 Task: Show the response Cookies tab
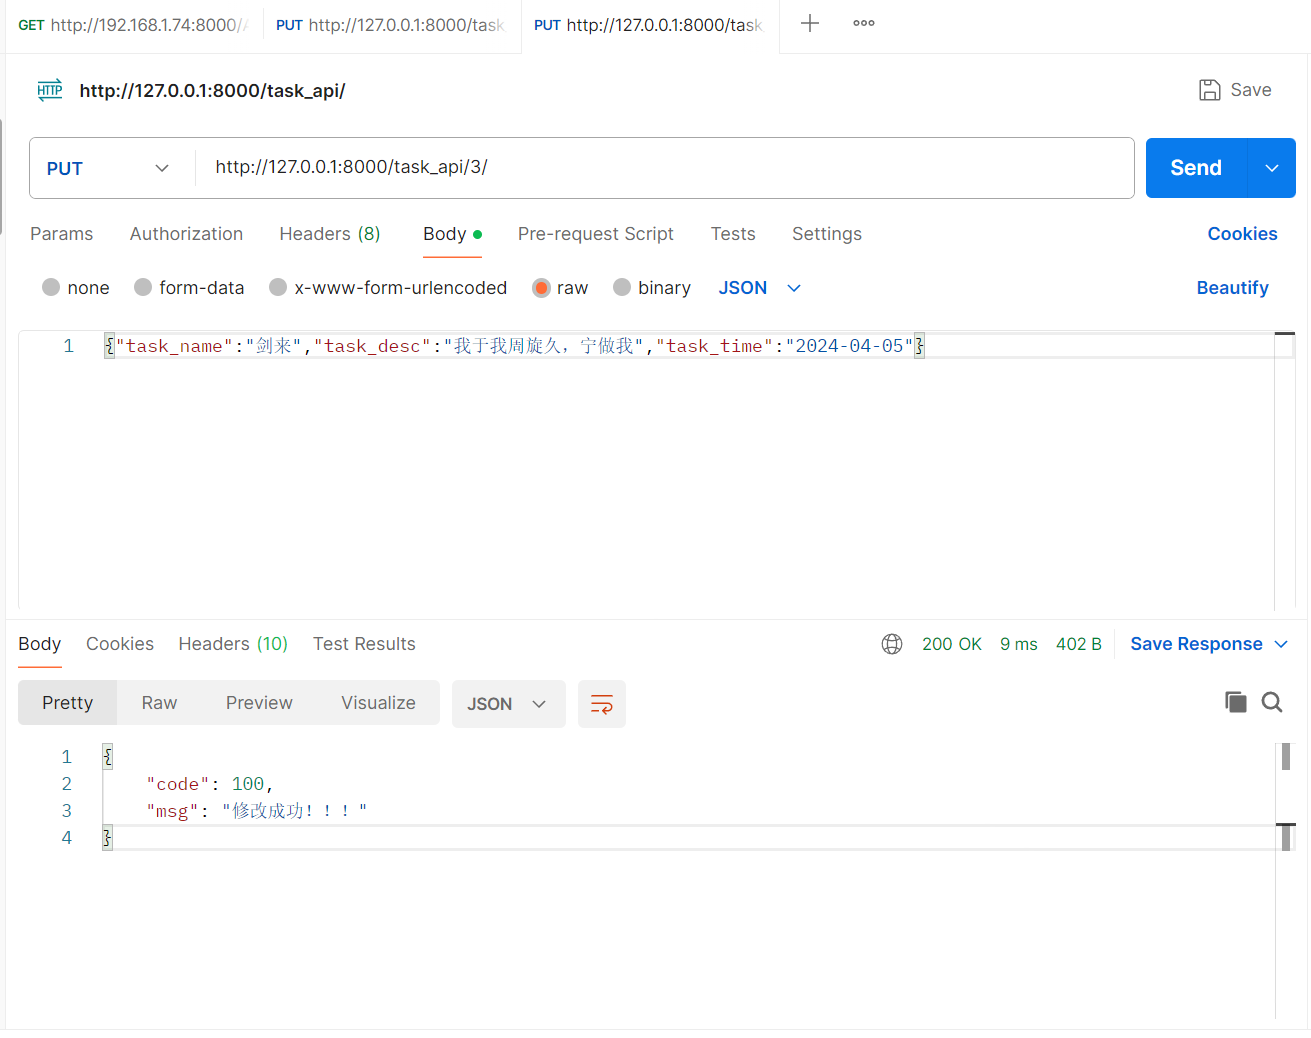[x=120, y=644]
